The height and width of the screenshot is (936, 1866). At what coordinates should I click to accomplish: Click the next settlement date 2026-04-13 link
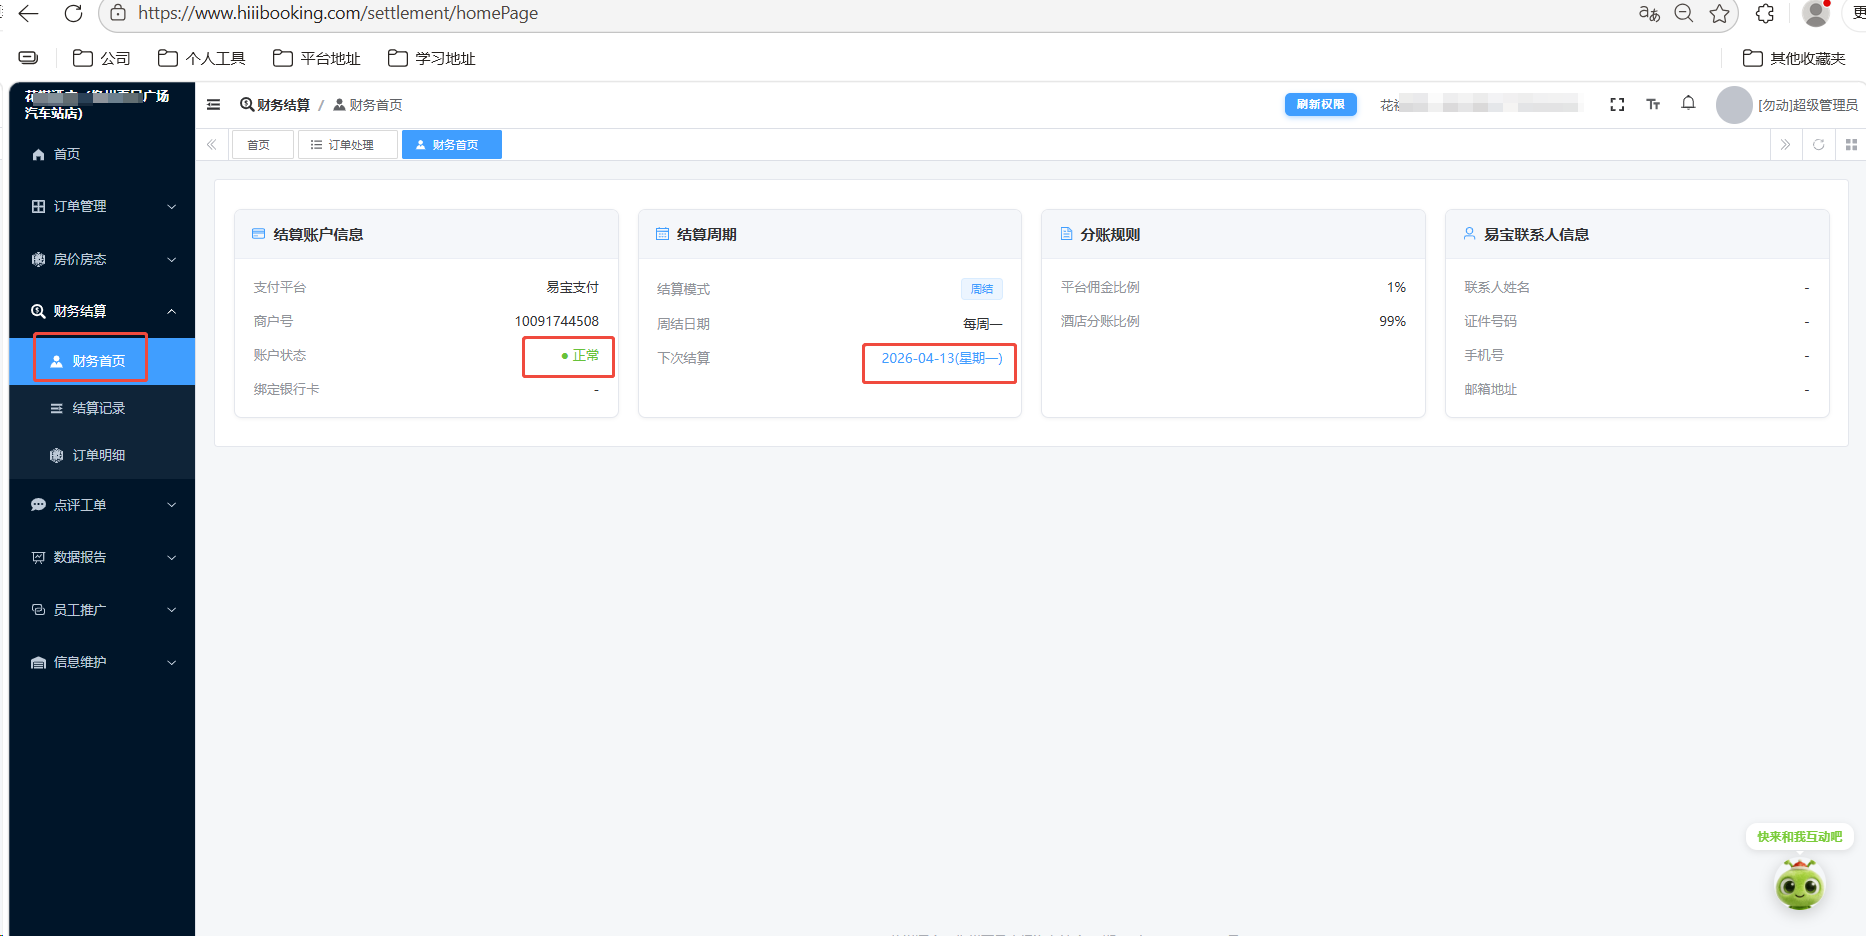click(940, 358)
